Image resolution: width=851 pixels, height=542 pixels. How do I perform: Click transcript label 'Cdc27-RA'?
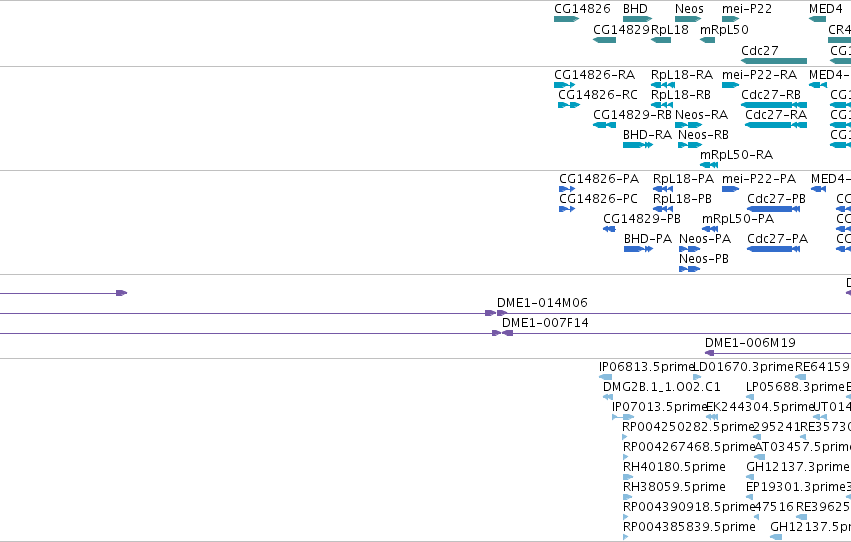(x=776, y=114)
